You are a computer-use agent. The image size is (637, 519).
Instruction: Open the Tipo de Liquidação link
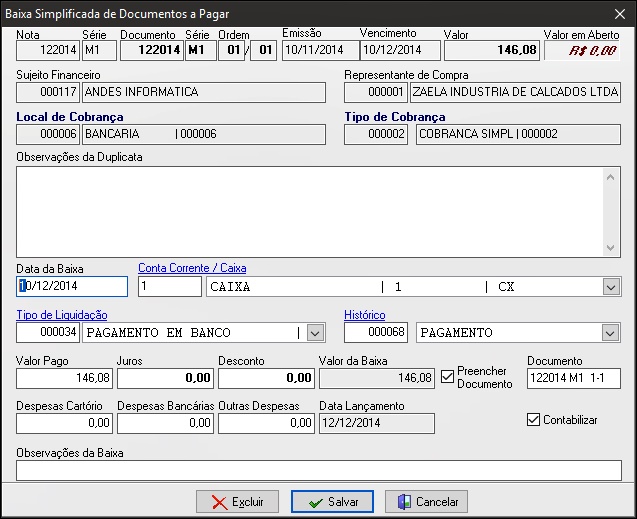62,315
